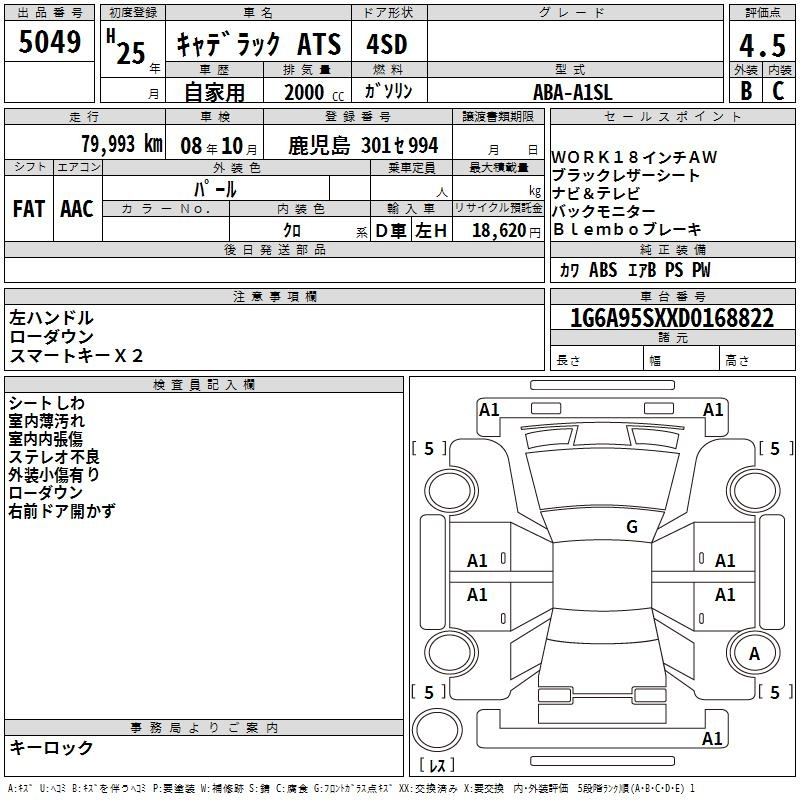Select interior grade C
Viewport: 800px width, 800px height.
[778, 90]
